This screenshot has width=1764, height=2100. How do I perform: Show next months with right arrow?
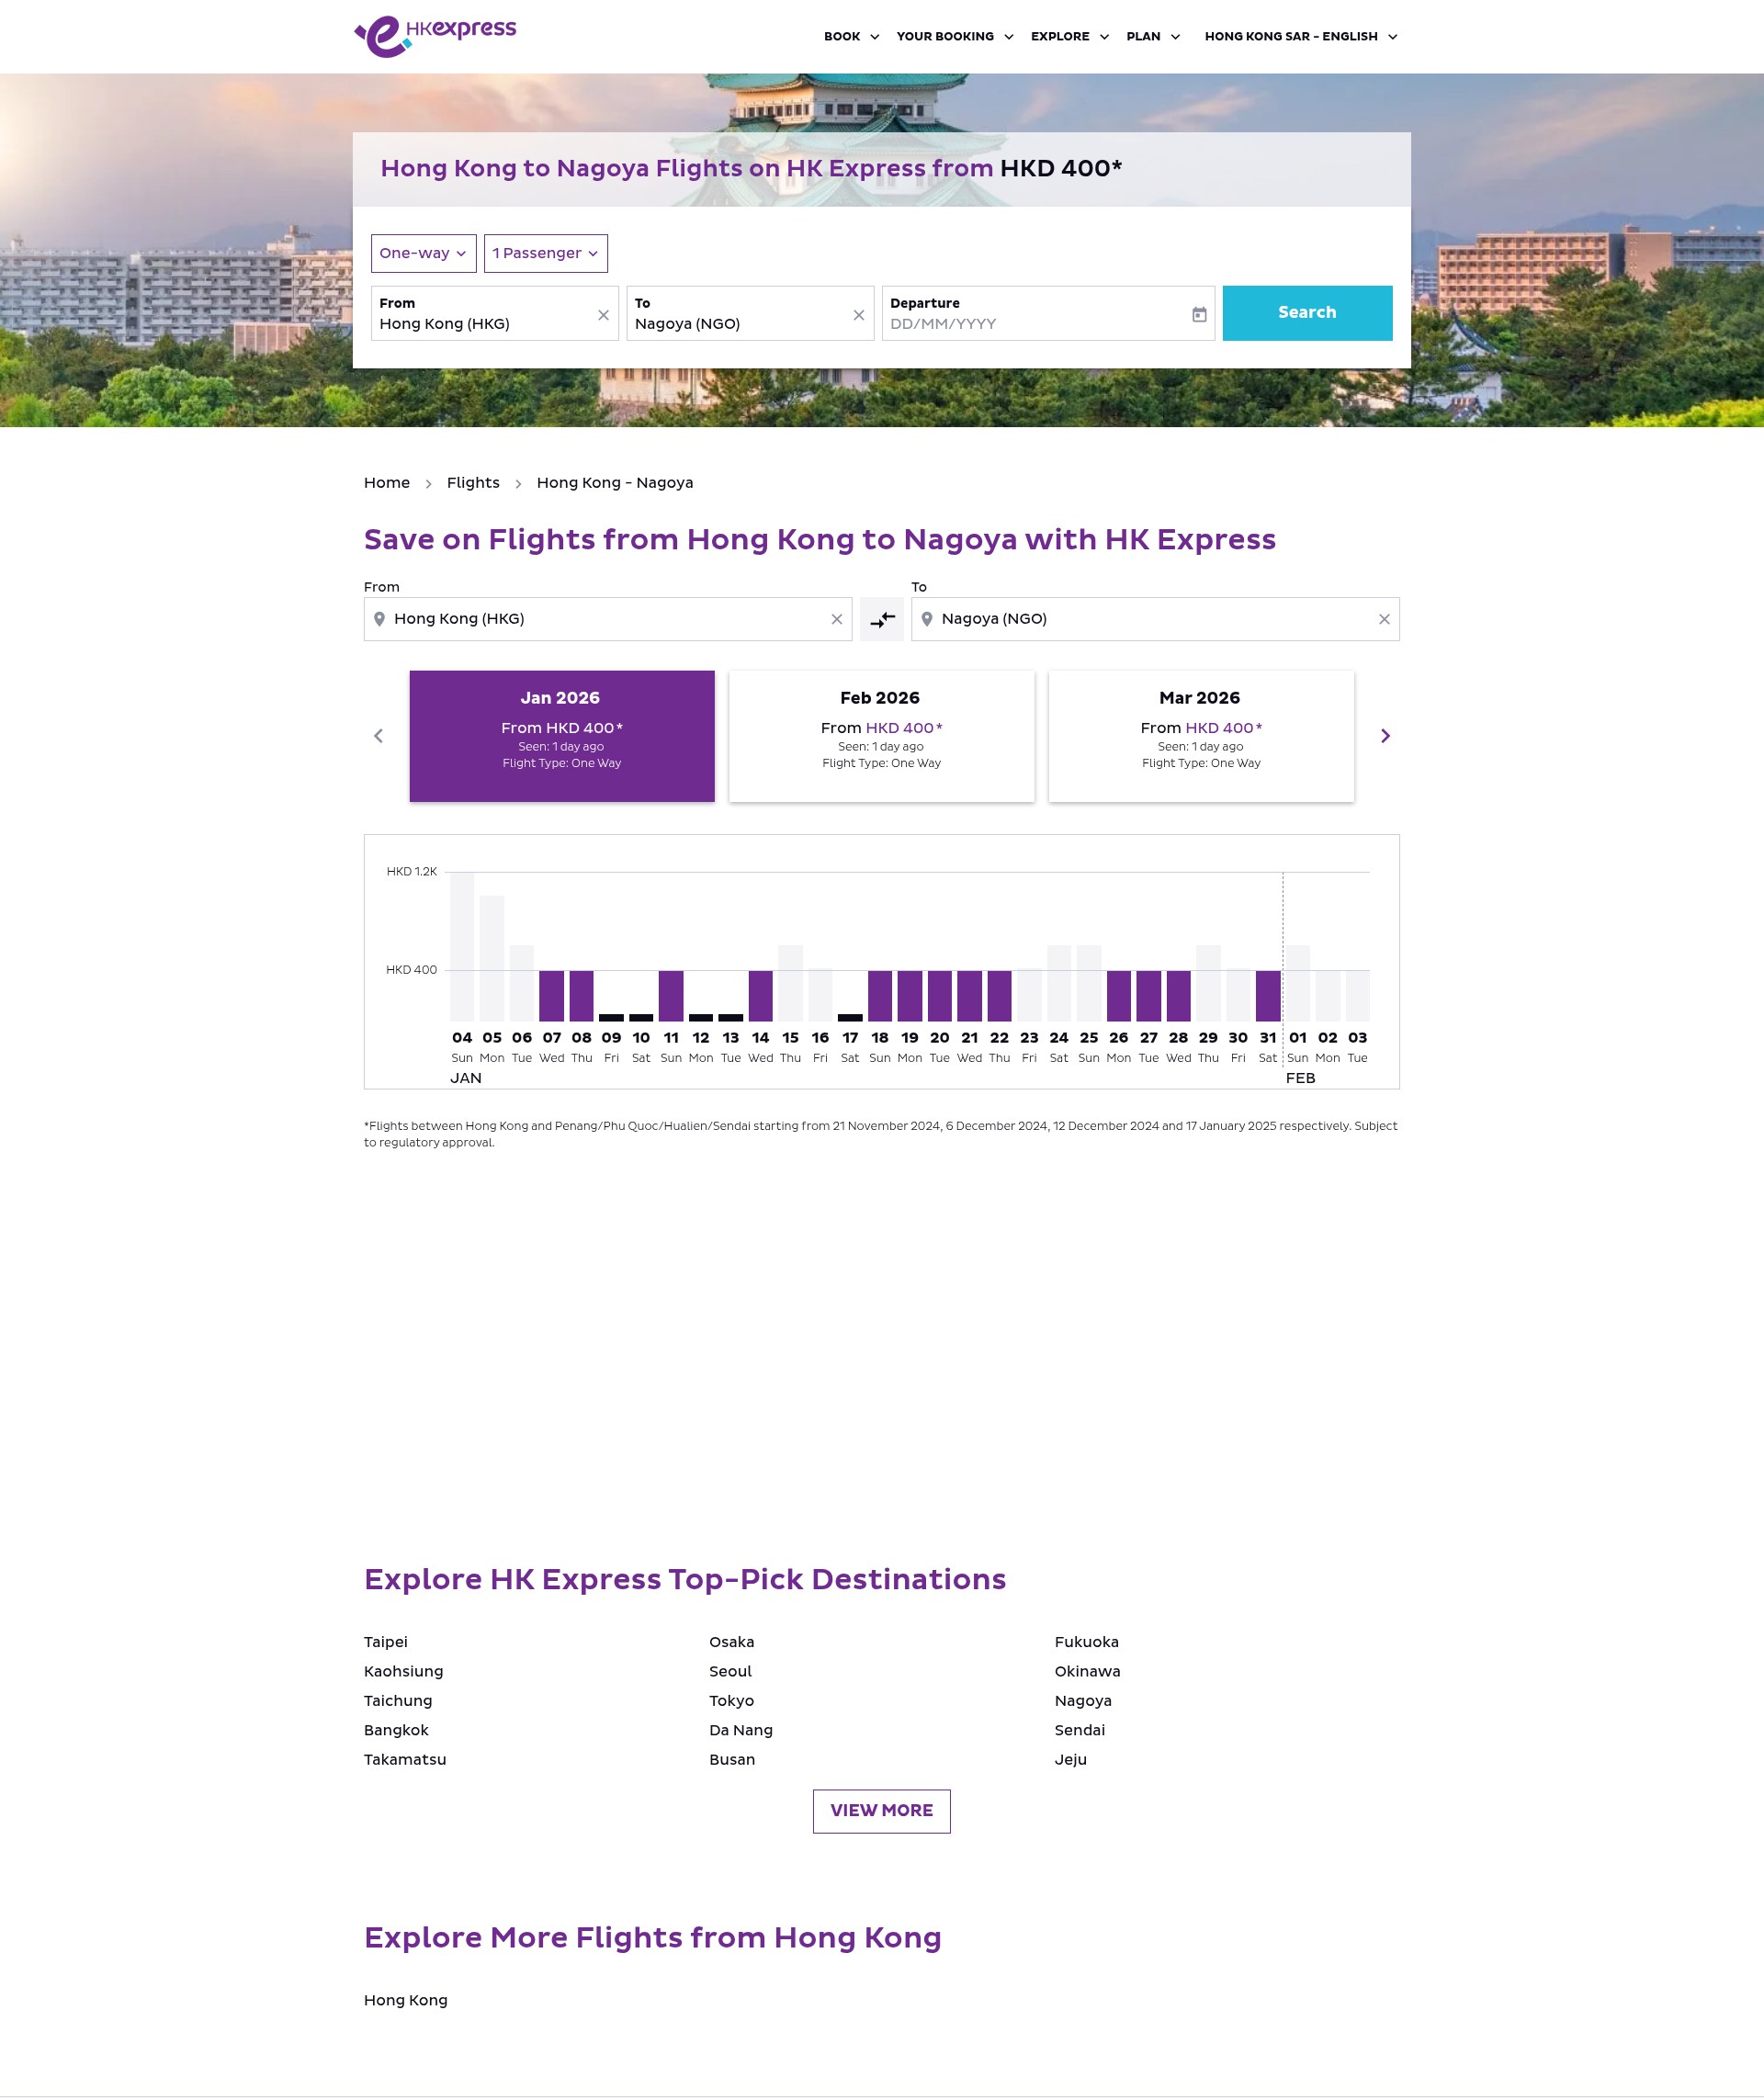coord(1385,736)
